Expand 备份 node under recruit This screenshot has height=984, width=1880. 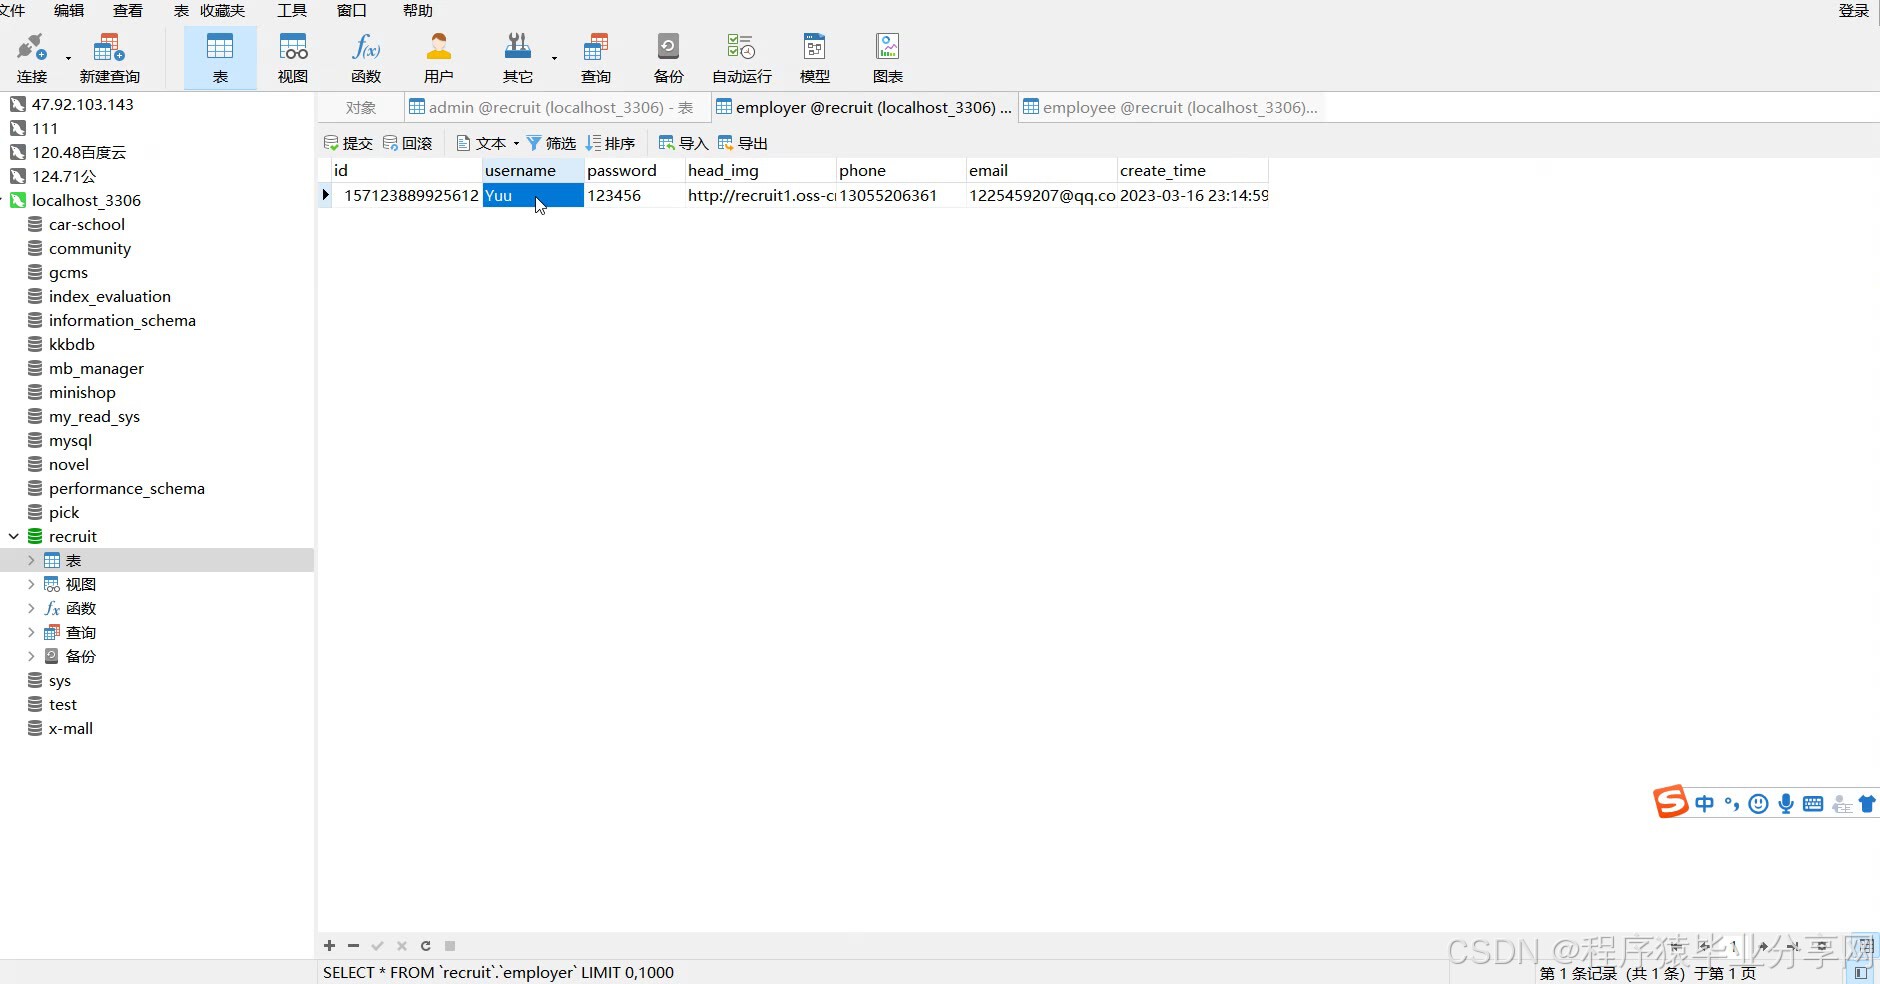point(31,656)
